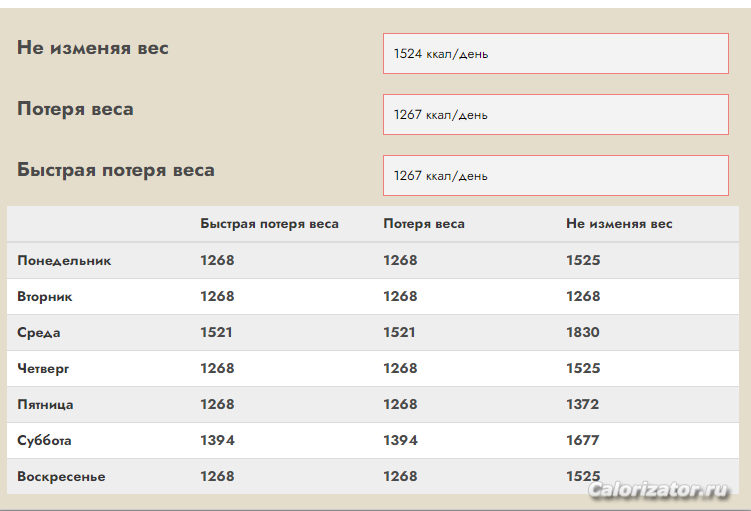The width and height of the screenshot is (751, 511).
Task: Click Суббота's value in Быстрая потеря веса column
Action: [217, 440]
